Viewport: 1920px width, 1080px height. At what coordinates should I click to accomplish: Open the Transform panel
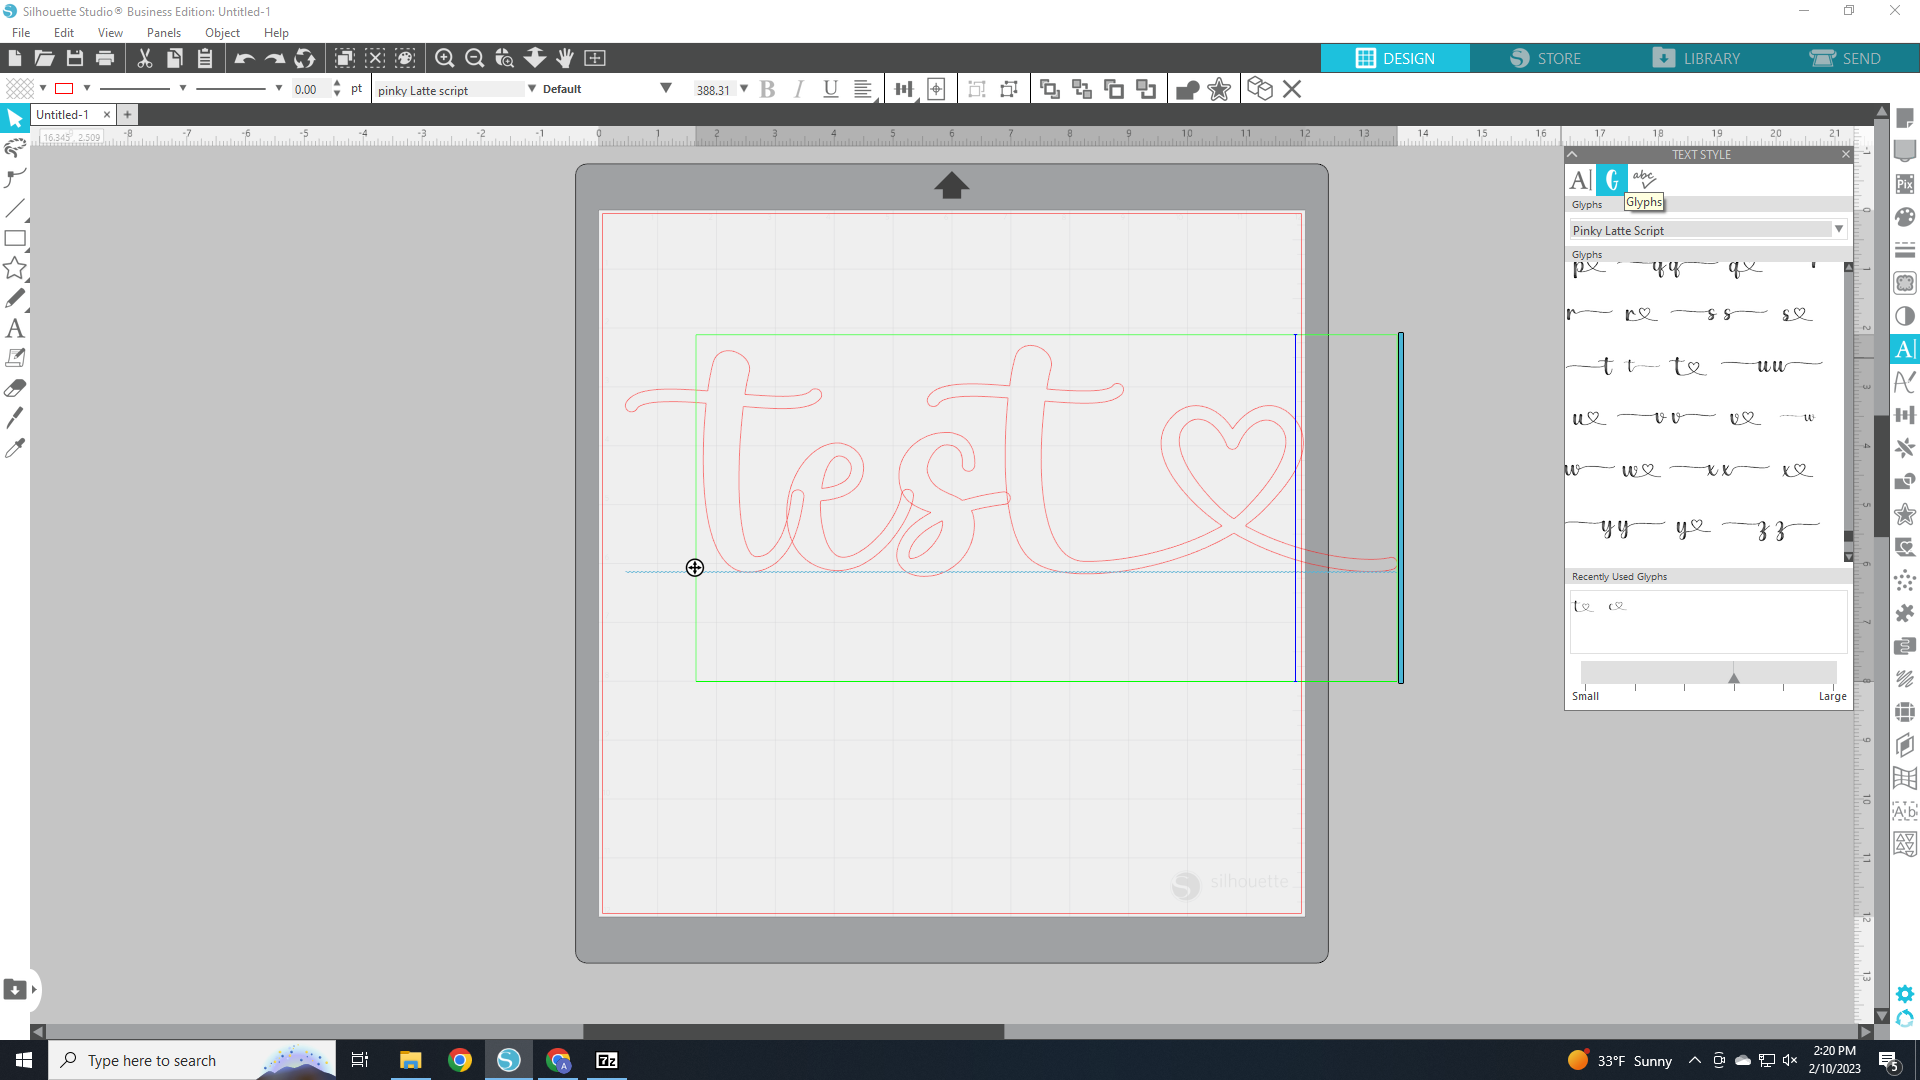(1905, 414)
